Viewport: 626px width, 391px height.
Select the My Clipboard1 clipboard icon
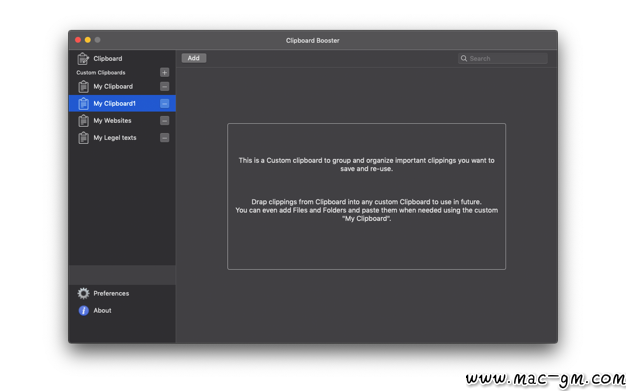(x=83, y=103)
